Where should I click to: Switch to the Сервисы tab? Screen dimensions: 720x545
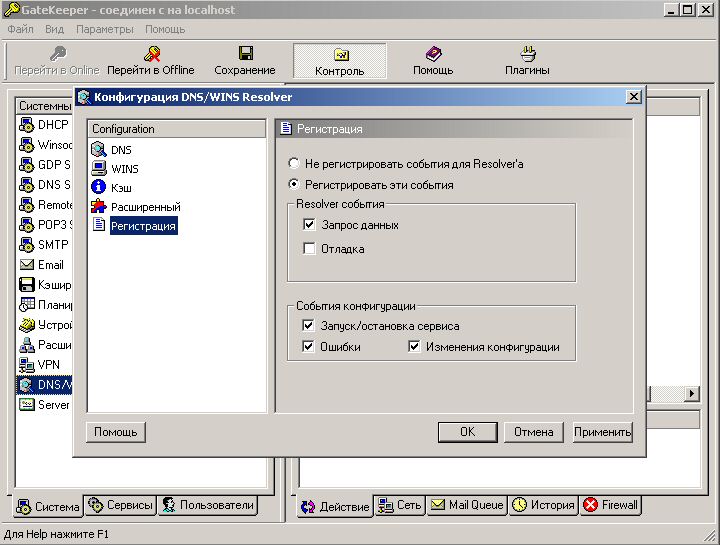[120, 505]
